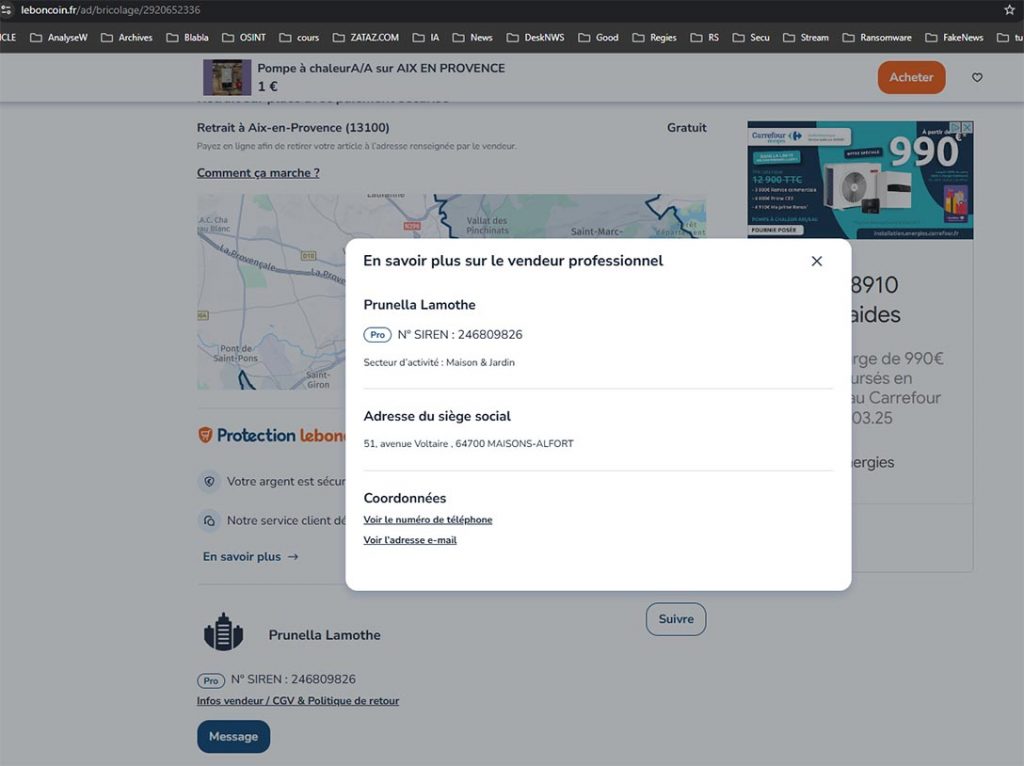Click the Message button

click(233, 737)
